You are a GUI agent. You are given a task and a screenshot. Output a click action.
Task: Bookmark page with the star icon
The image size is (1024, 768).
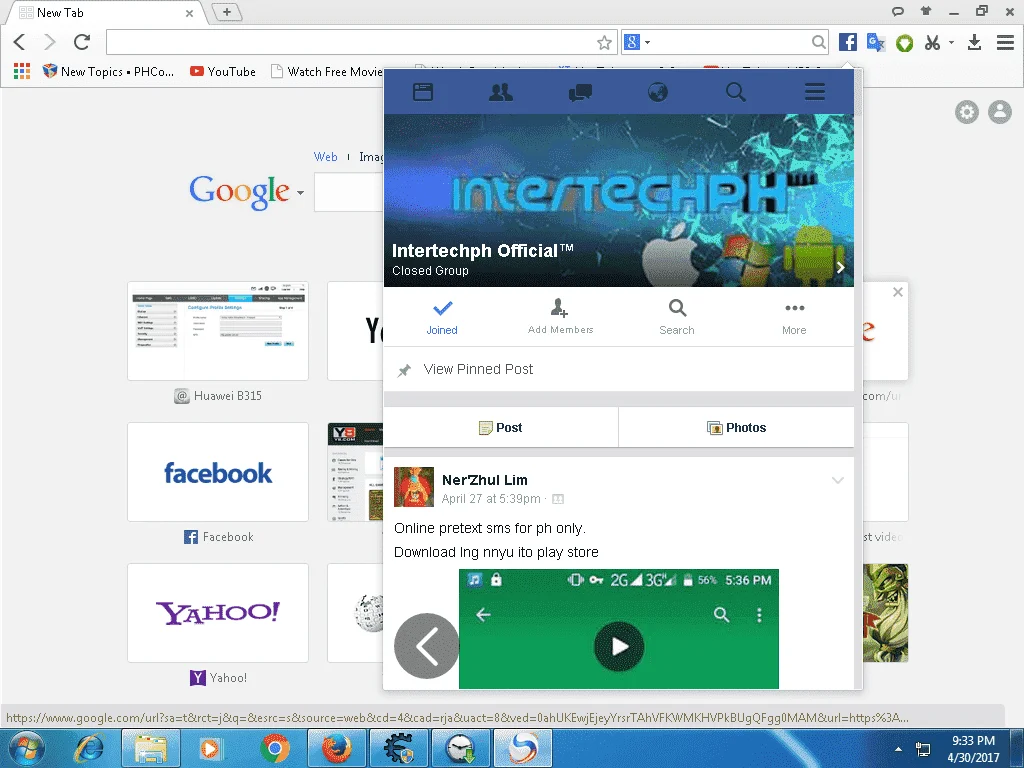tap(604, 43)
